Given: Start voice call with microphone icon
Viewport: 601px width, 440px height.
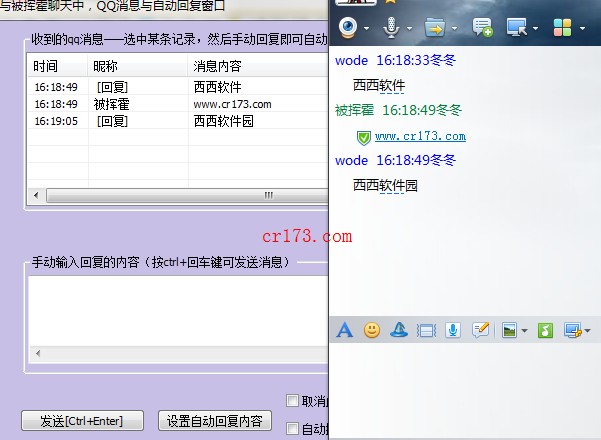Looking at the screenshot, I should pyautogui.click(x=391, y=28).
